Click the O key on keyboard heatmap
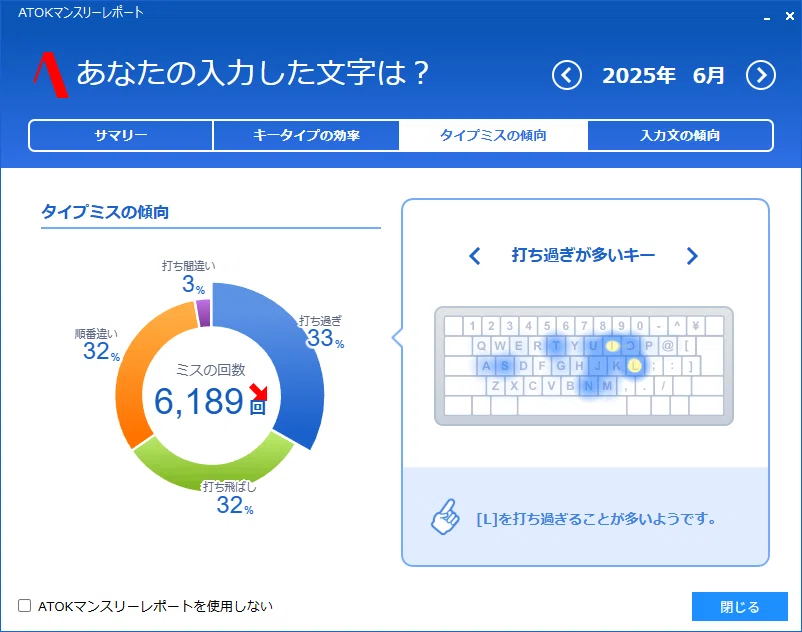Viewport: 802px width, 632px height. (x=630, y=346)
